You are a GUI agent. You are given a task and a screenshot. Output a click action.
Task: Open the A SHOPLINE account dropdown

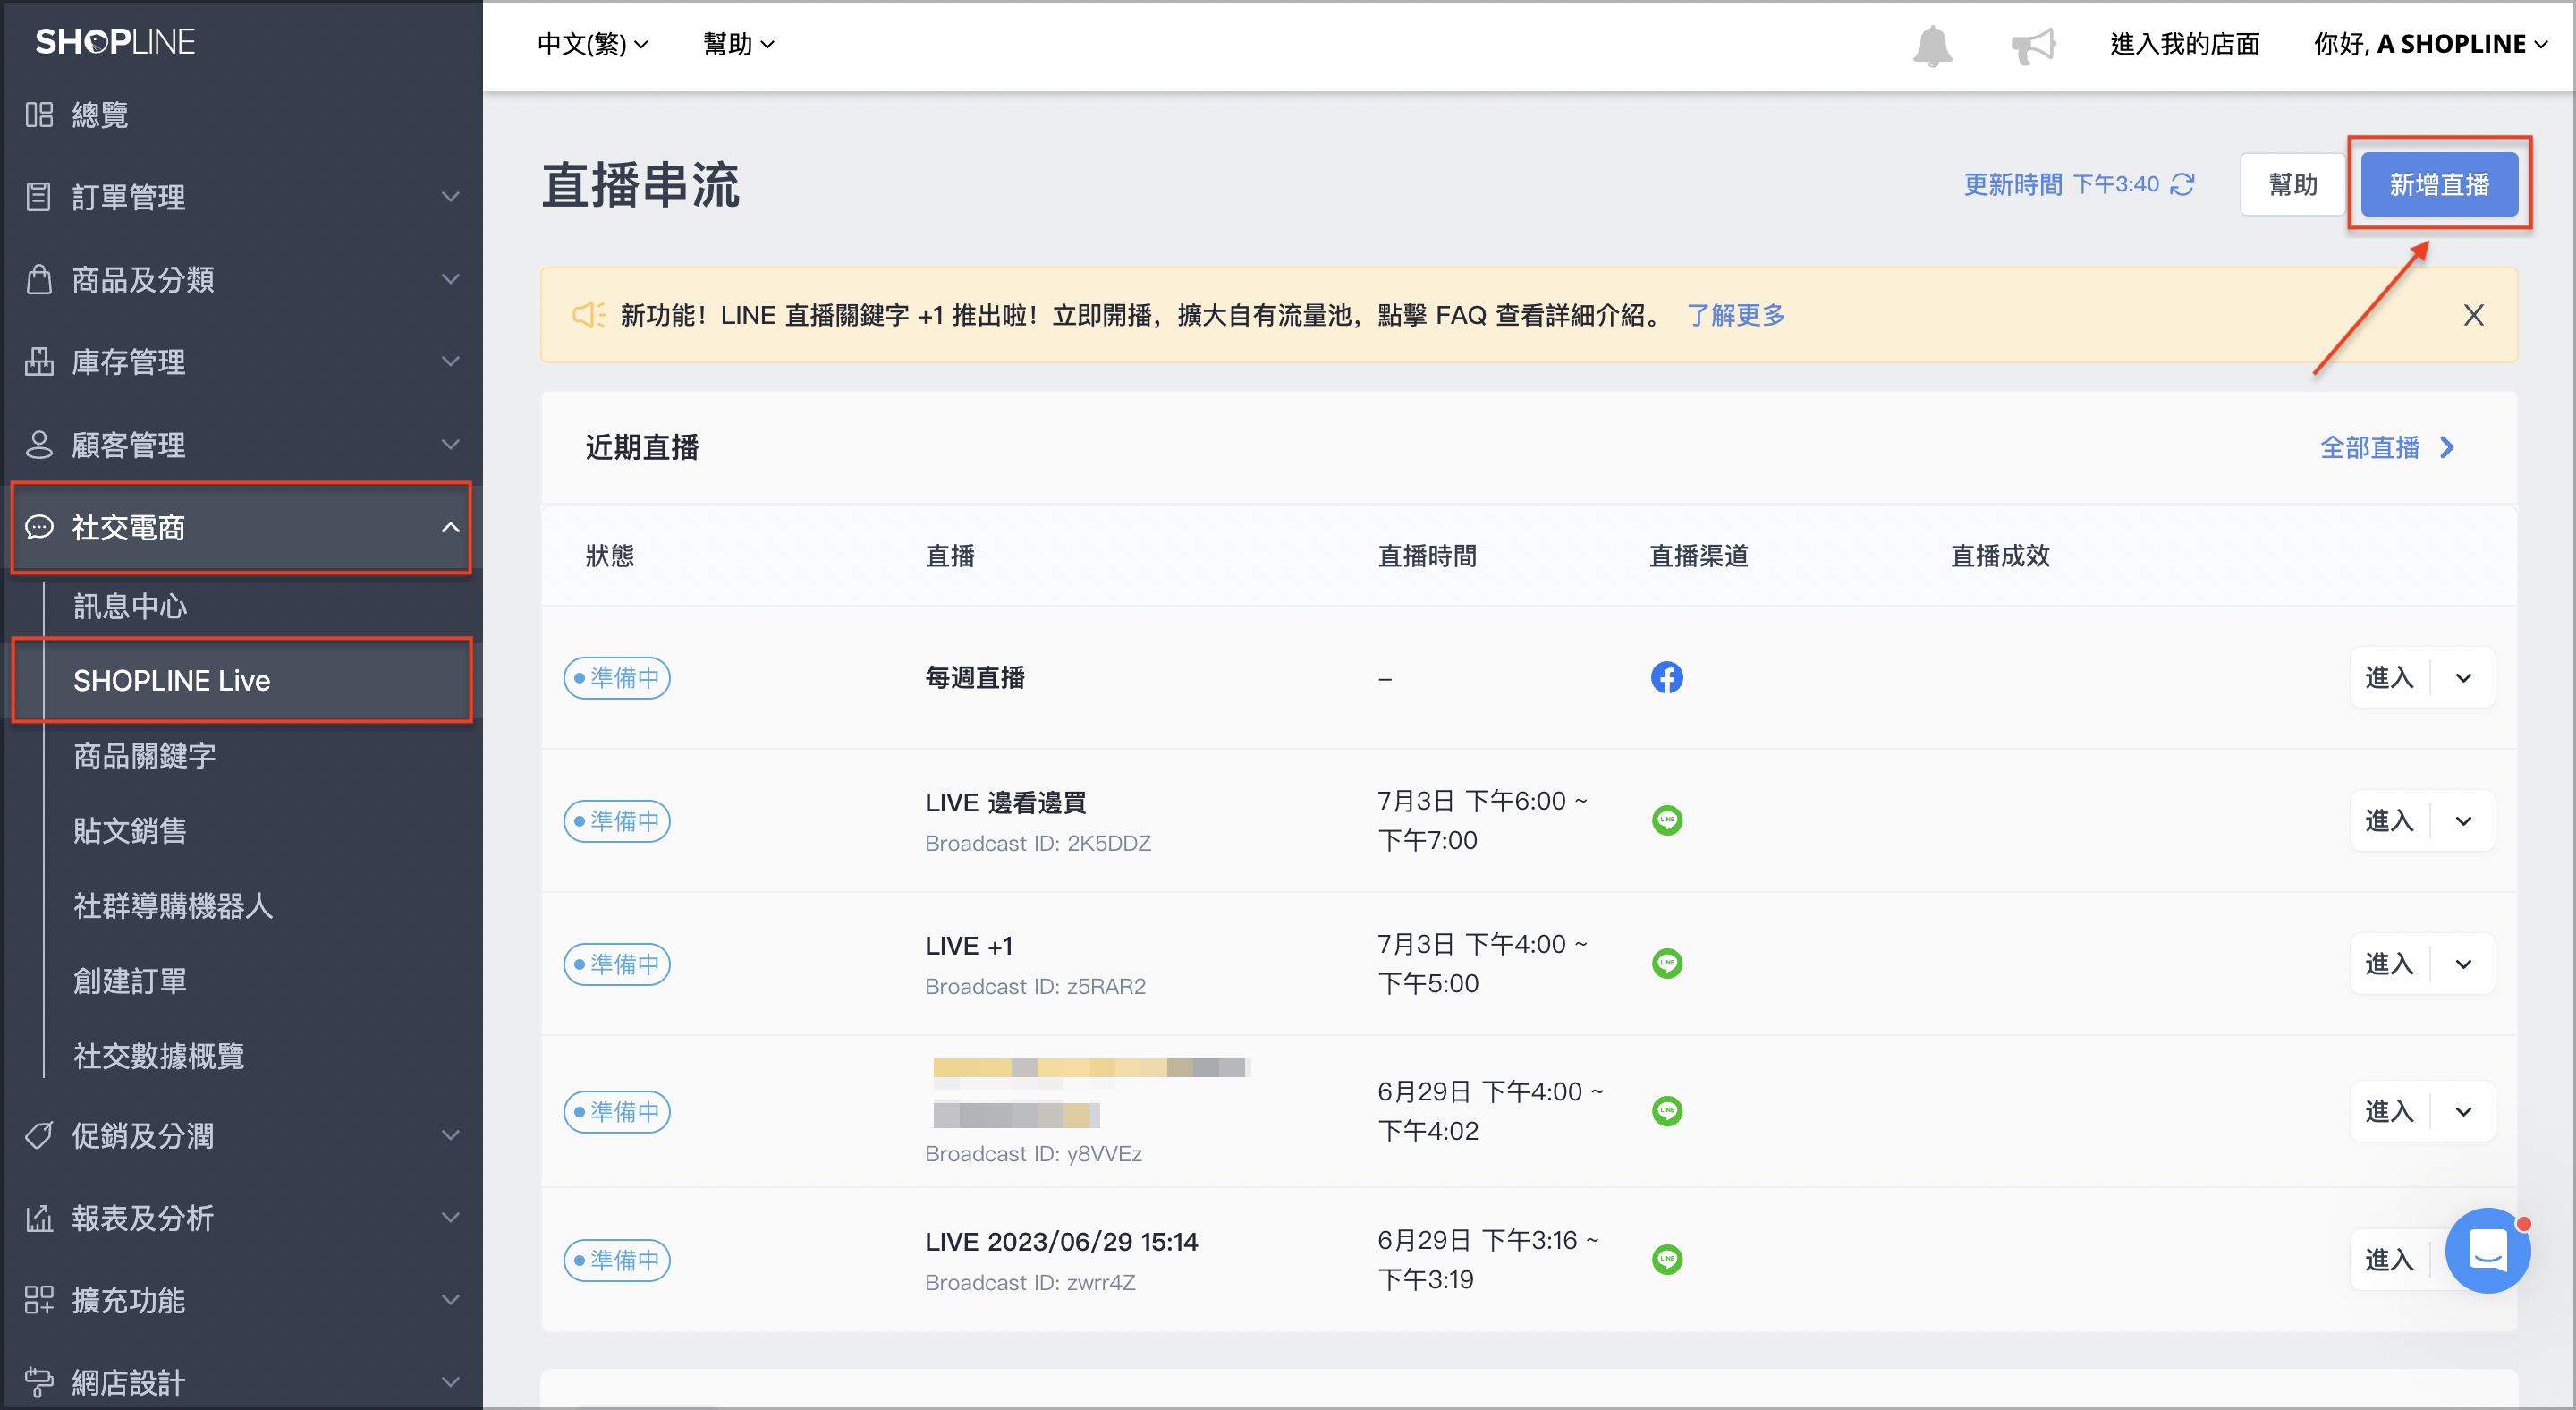(x=2430, y=44)
